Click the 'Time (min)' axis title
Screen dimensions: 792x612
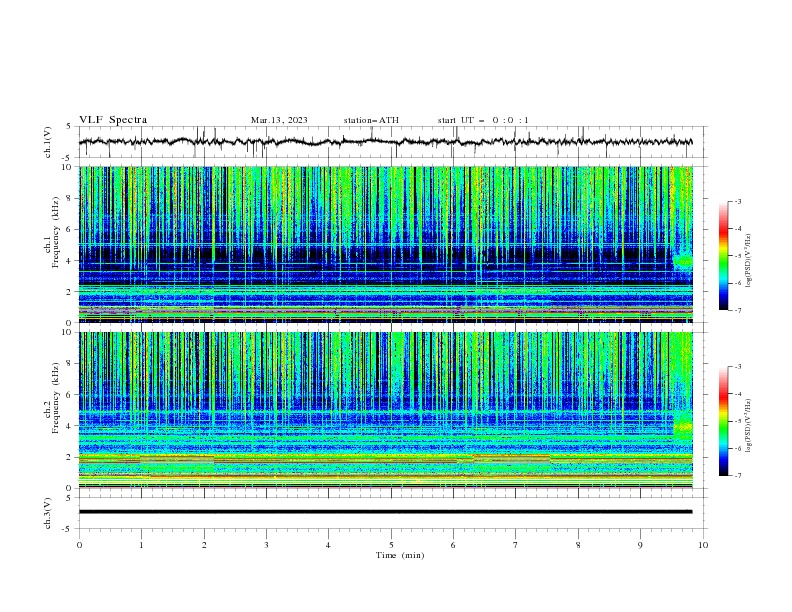400,555
